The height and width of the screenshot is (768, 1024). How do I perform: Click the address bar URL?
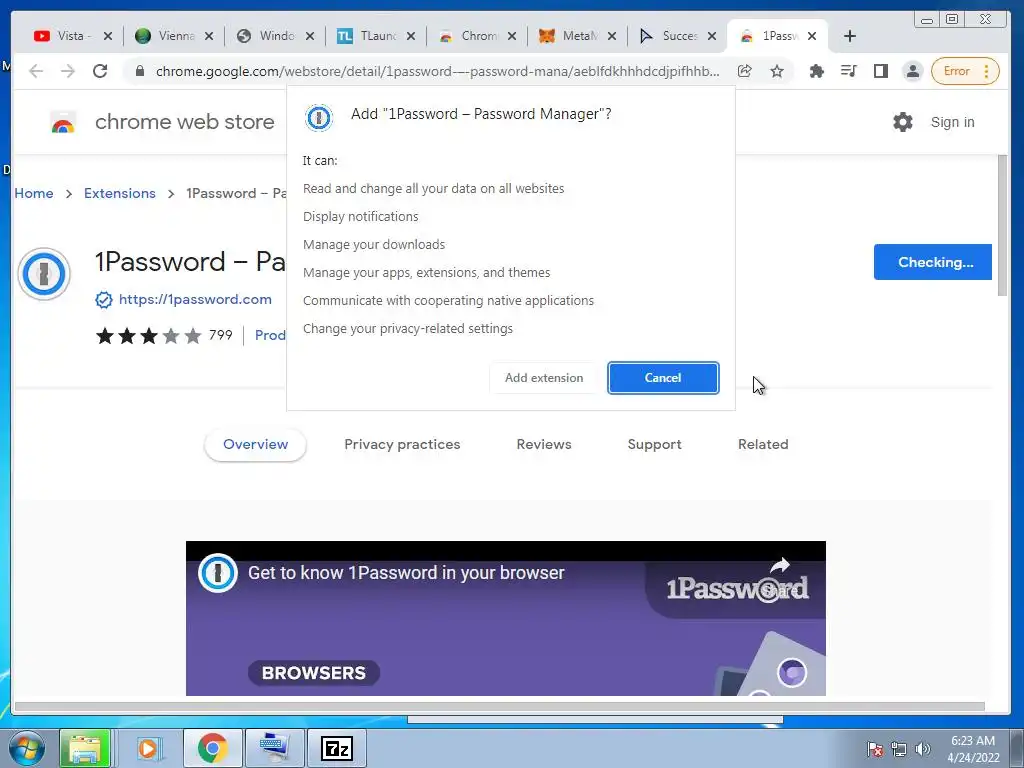pos(438,71)
